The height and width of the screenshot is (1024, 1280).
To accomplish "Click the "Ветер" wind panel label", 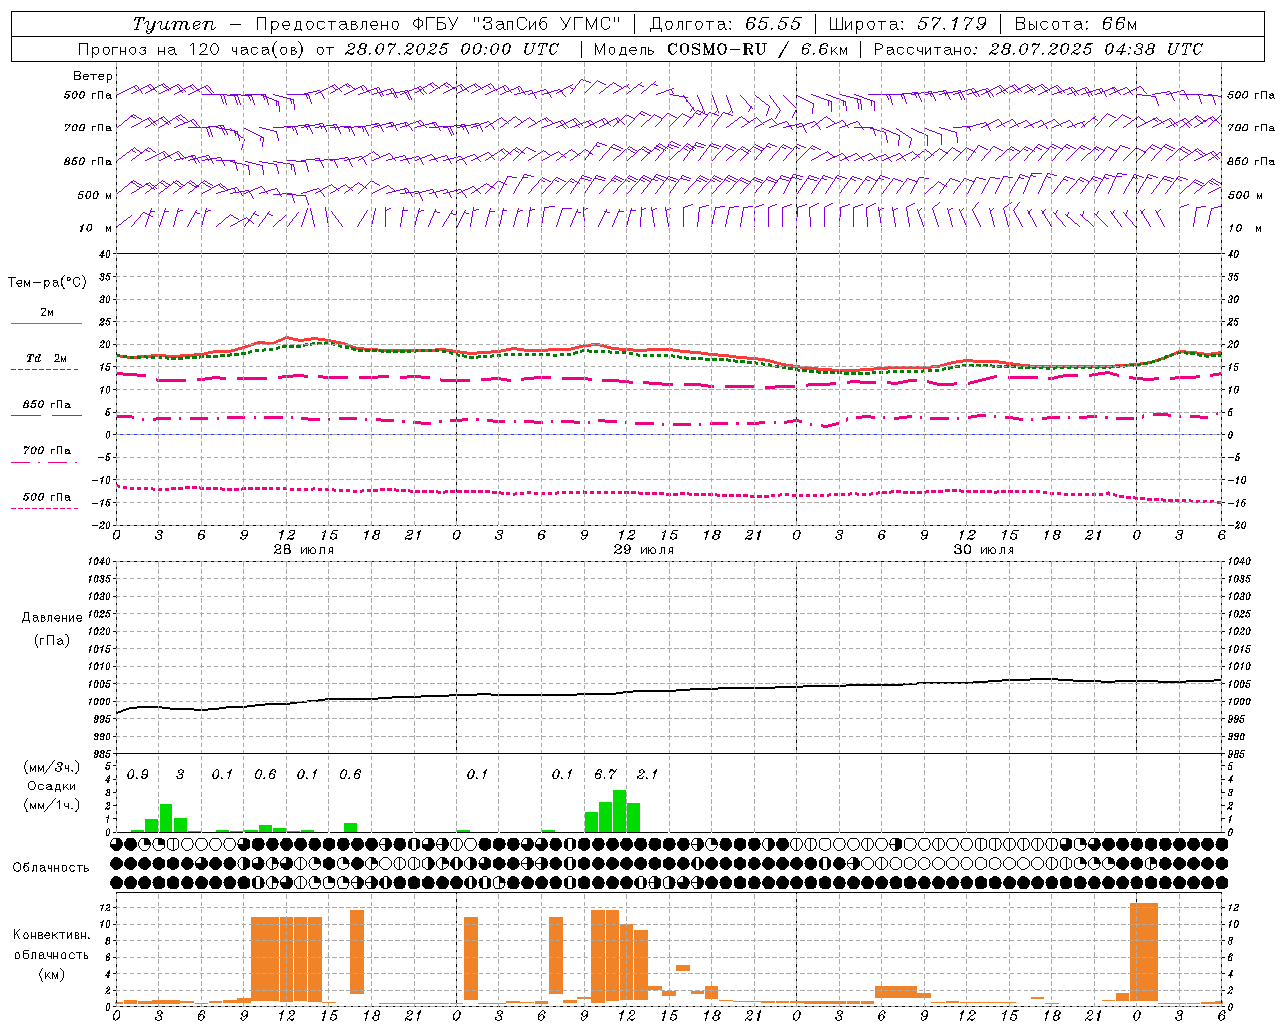I will [x=93, y=76].
